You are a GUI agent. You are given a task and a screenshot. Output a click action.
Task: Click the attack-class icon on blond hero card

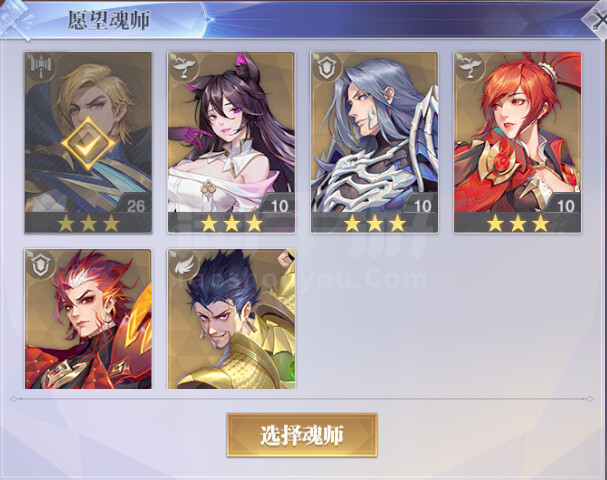(x=40, y=67)
